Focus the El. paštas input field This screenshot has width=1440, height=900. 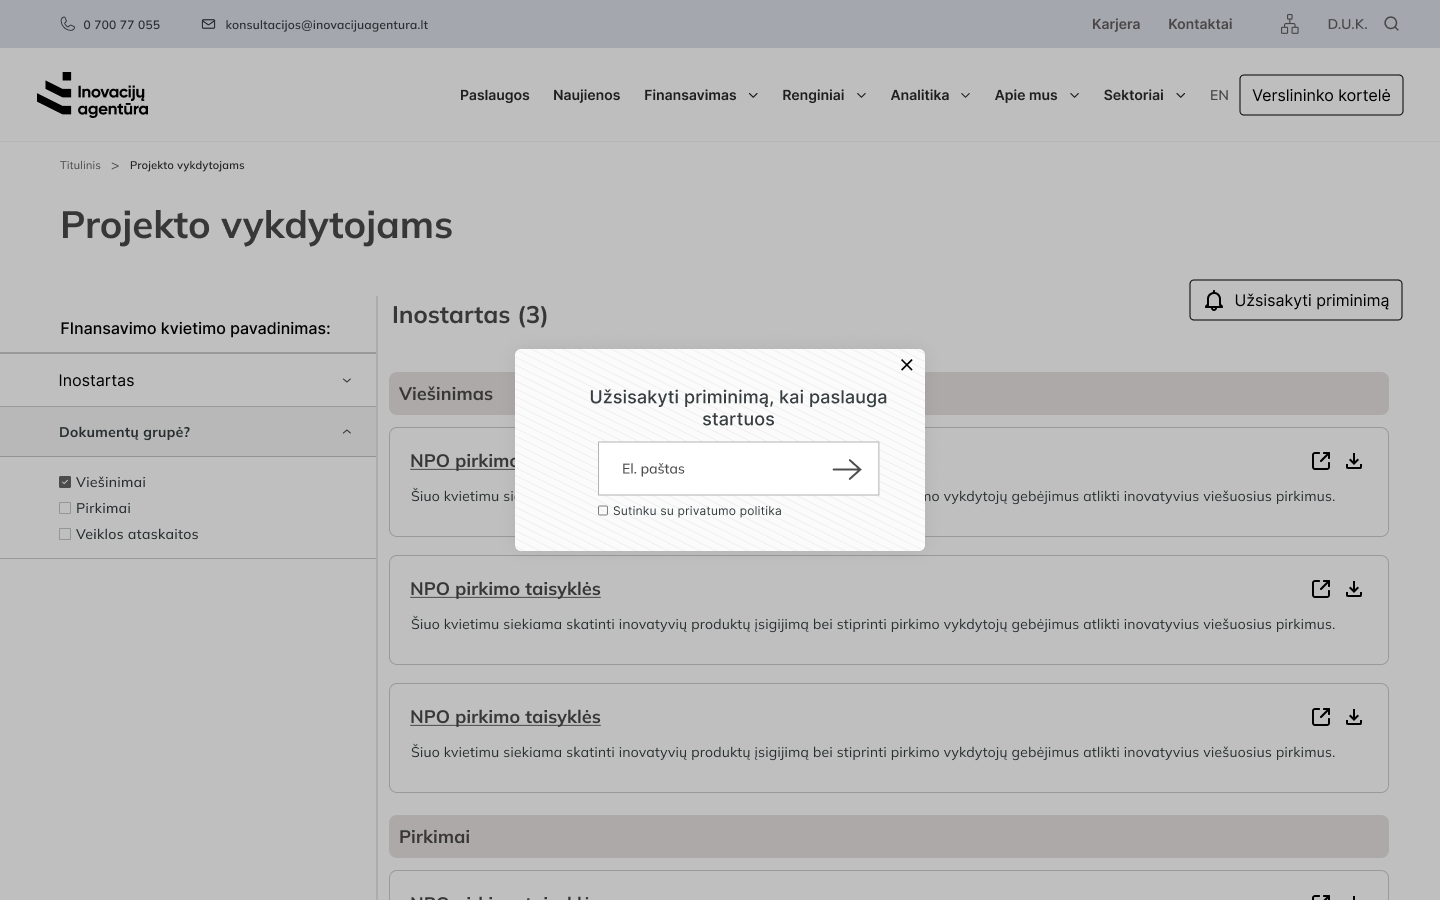click(715, 469)
